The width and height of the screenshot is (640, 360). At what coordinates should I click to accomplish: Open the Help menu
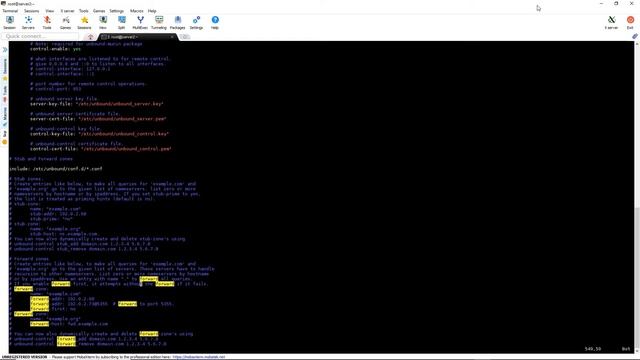[152, 11]
